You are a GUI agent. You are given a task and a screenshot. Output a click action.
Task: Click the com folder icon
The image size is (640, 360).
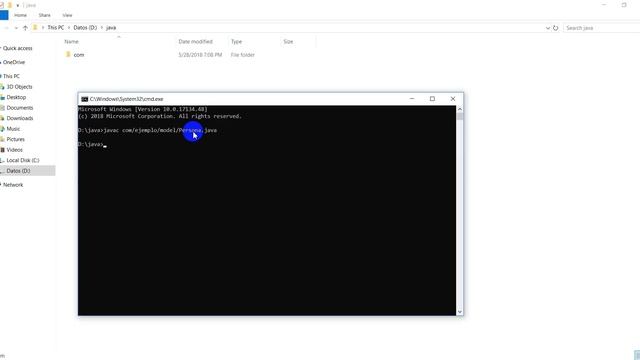pyautogui.click(x=68, y=54)
